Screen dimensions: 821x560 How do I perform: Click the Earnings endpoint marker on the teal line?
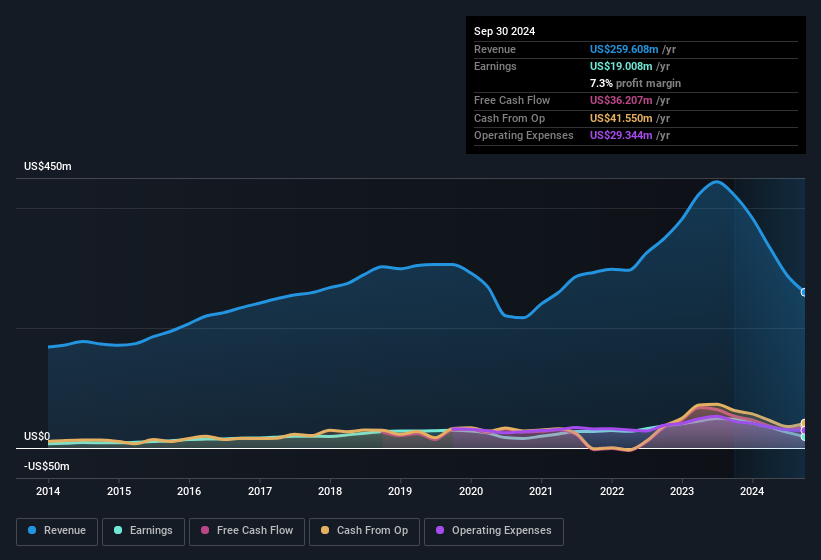click(x=804, y=436)
